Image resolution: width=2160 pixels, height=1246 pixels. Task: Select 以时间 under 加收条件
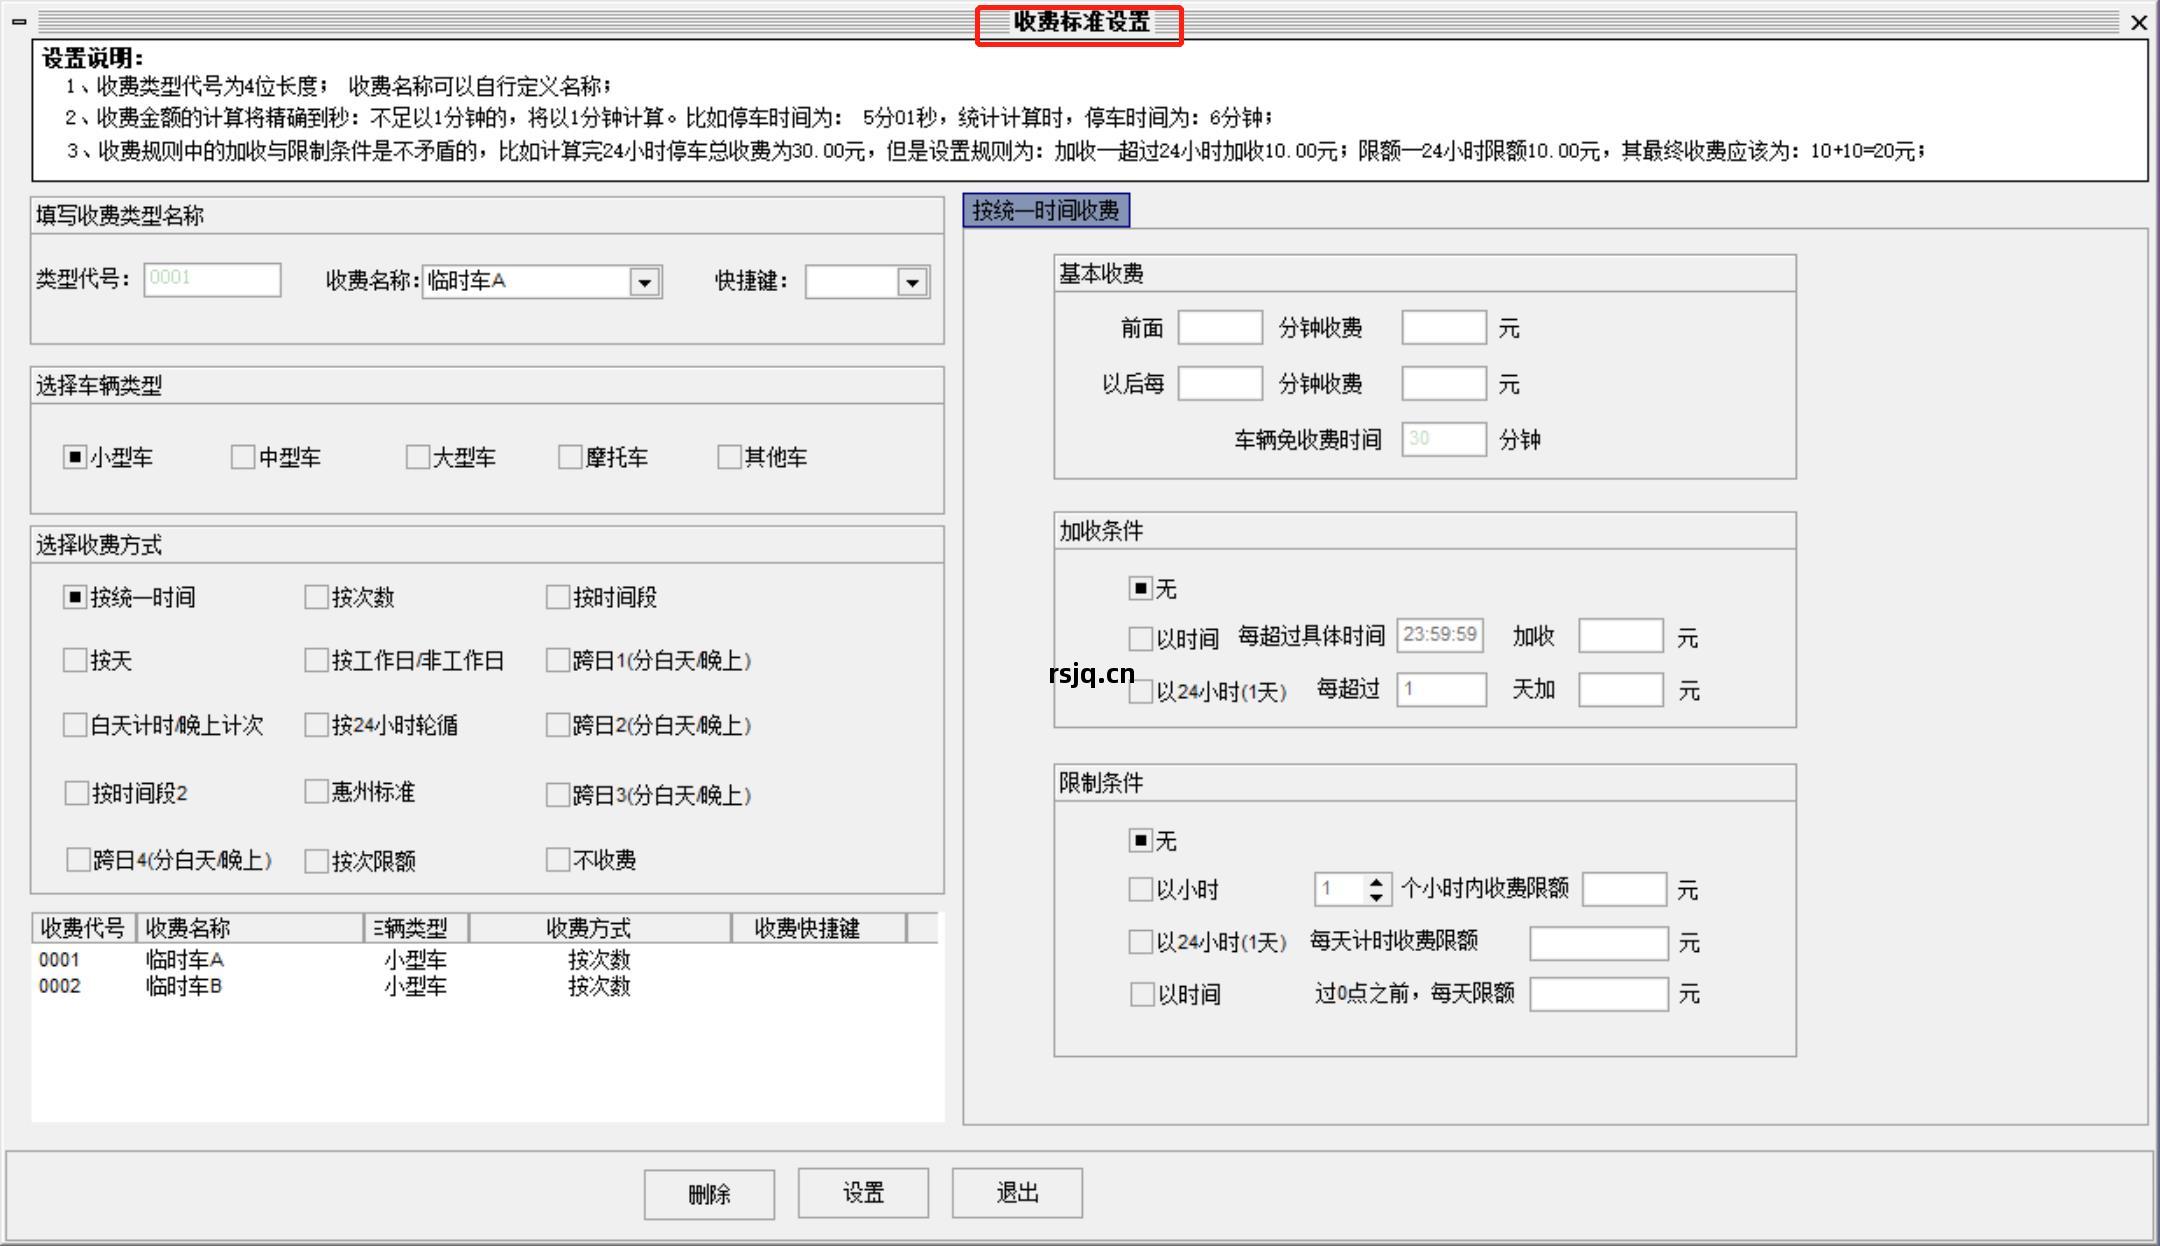pyautogui.click(x=1140, y=637)
